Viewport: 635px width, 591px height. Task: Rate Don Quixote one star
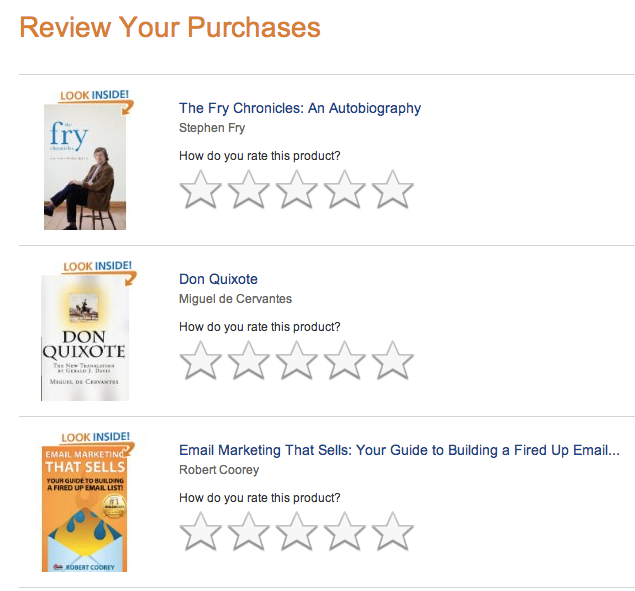(200, 360)
